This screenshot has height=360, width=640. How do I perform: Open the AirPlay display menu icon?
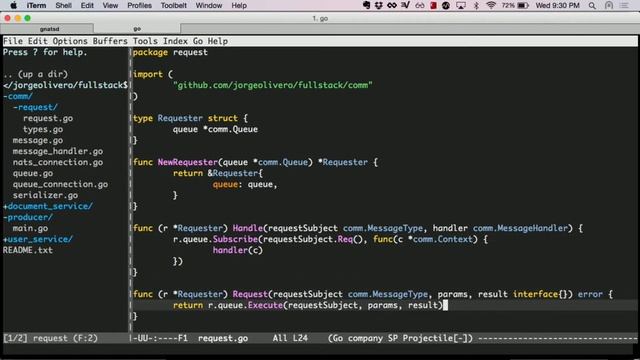461,5
